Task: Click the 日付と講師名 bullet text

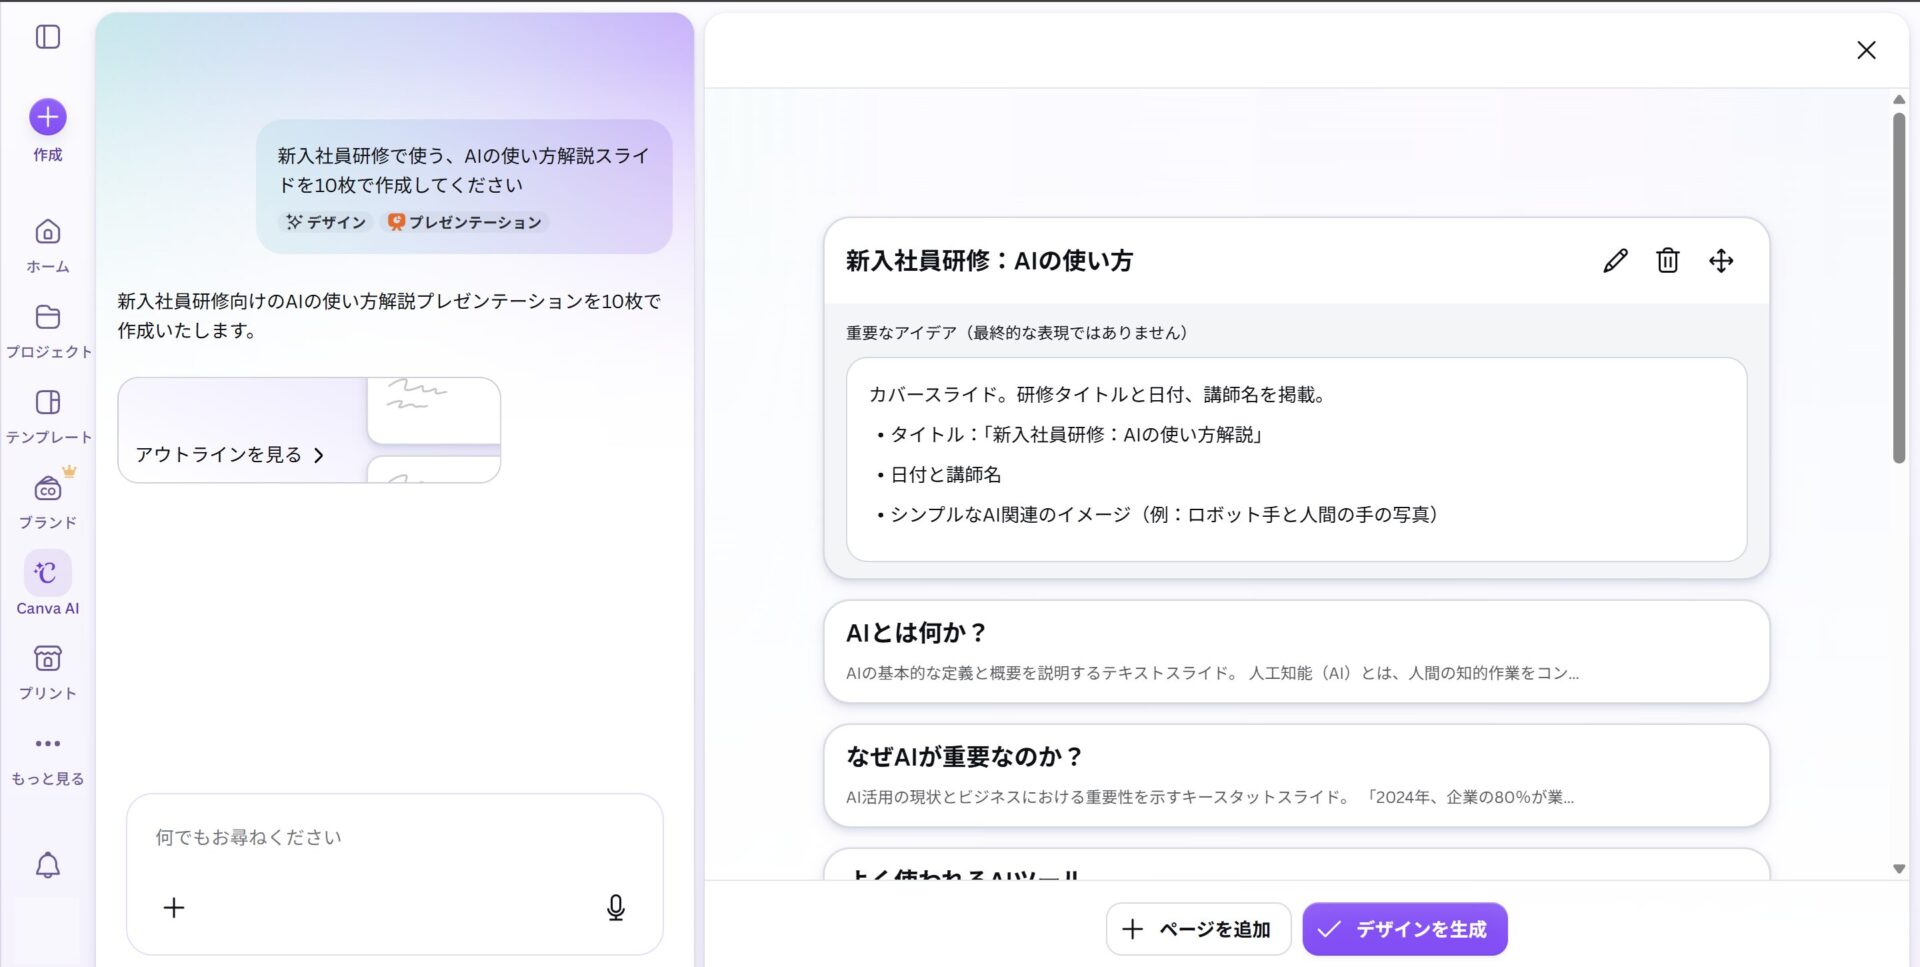Action: 945,474
